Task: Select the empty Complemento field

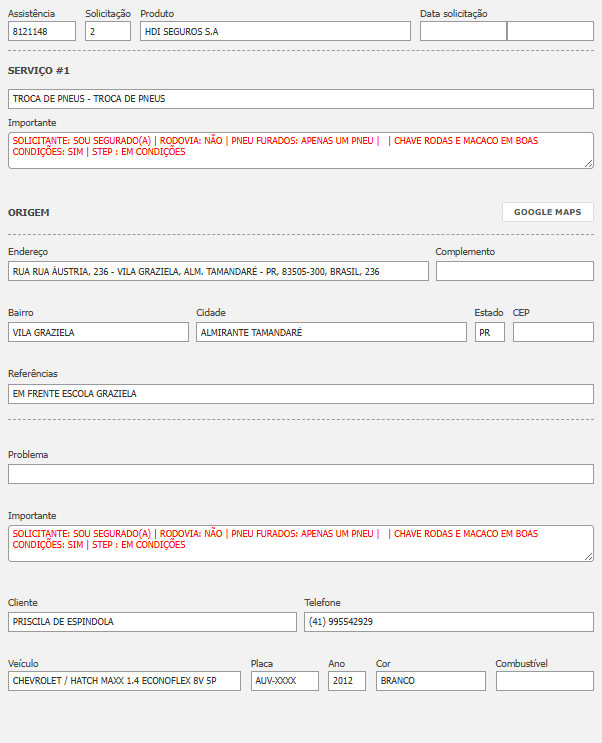Action: [x=514, y=271]
